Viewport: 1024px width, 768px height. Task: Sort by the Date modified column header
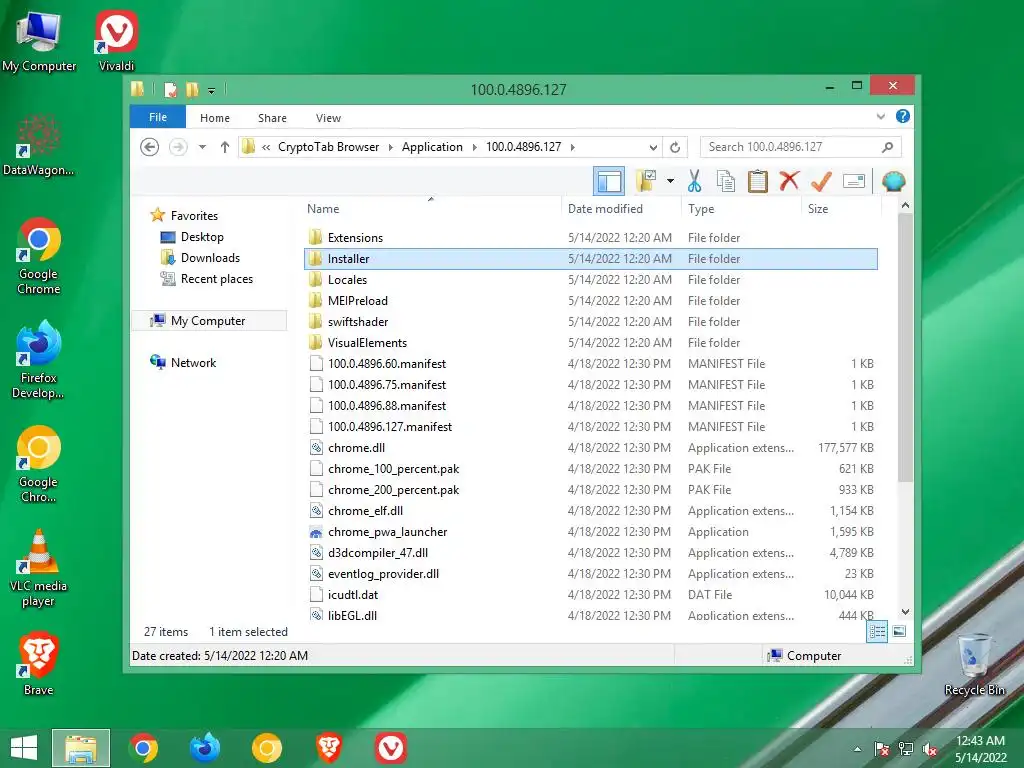605,208
